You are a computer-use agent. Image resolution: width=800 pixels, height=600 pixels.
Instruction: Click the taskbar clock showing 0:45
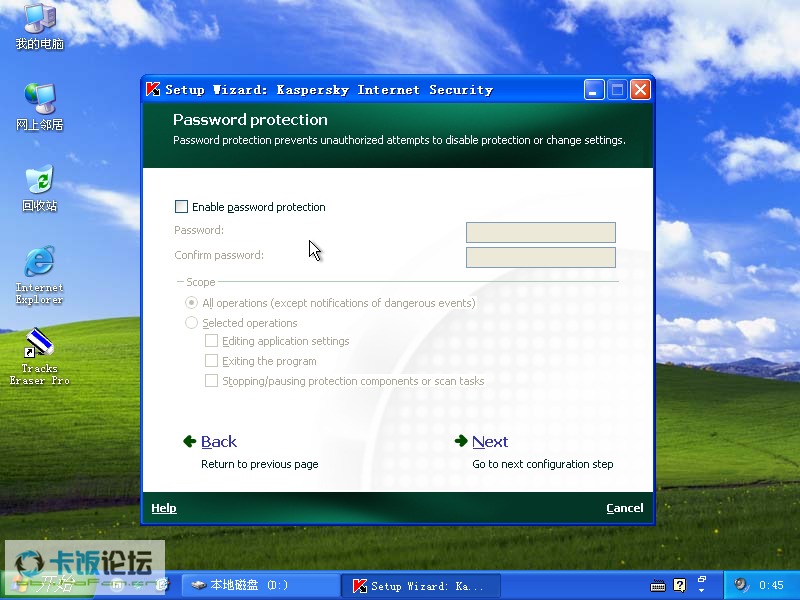click(x=771, y=585)
